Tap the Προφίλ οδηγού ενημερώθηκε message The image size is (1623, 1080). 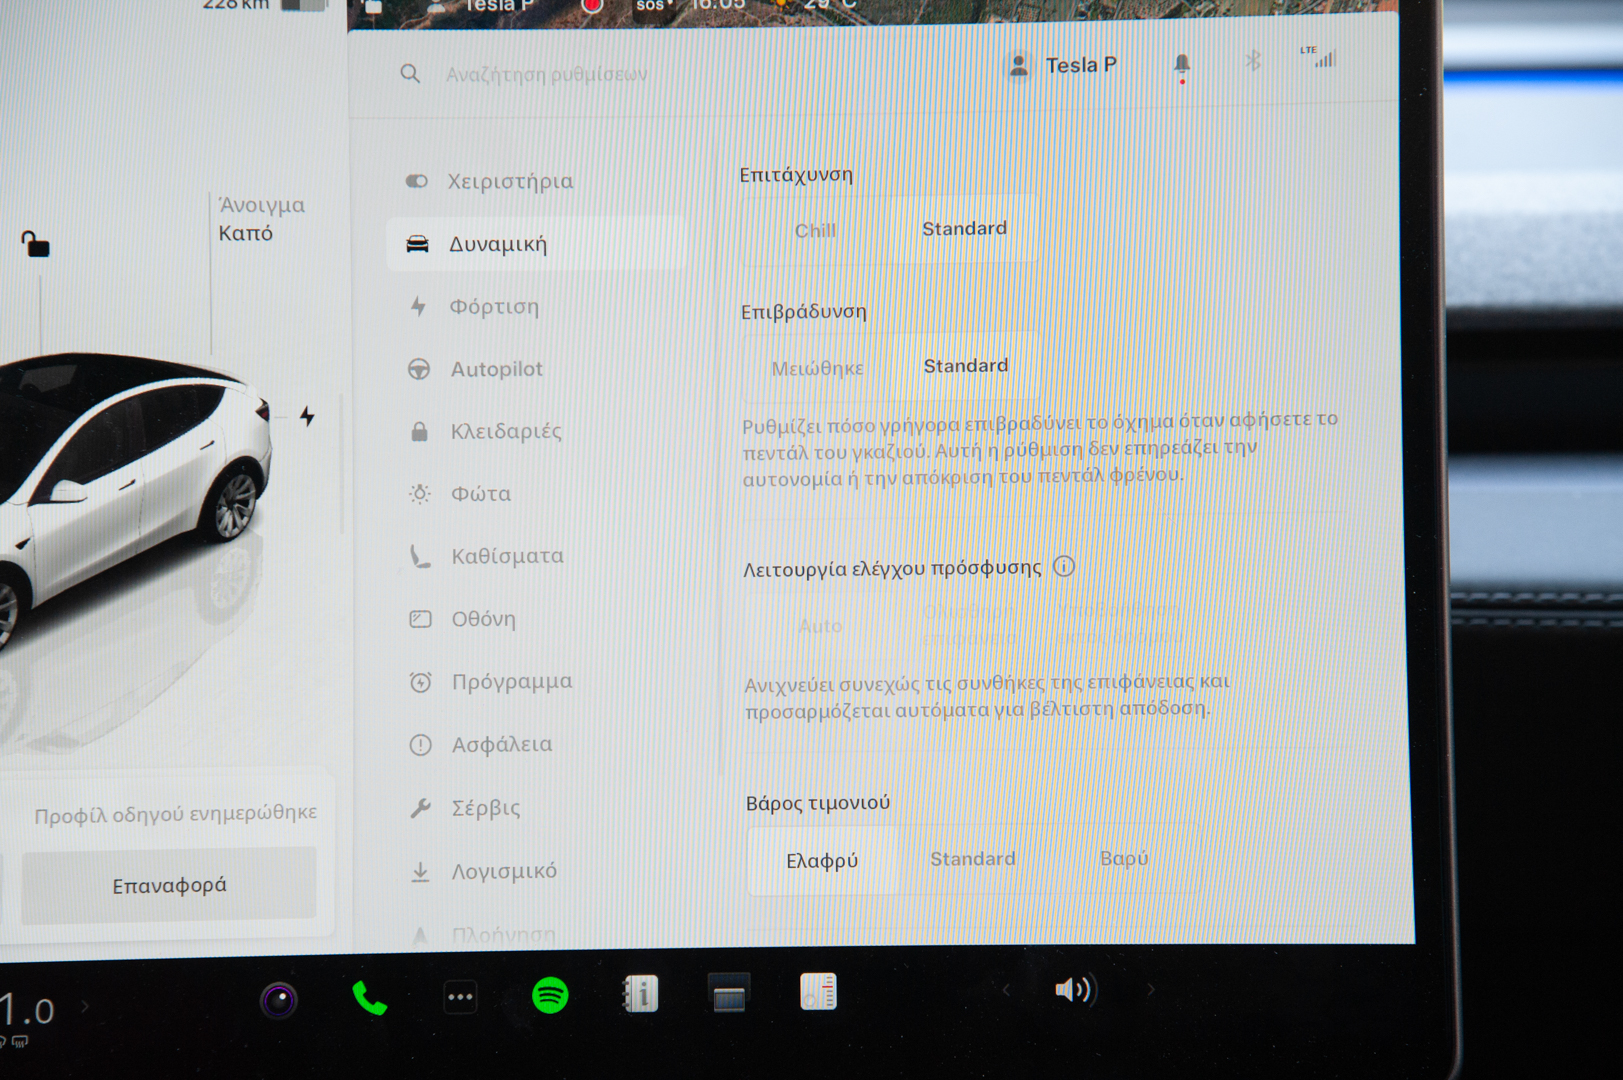click(176, 814)
